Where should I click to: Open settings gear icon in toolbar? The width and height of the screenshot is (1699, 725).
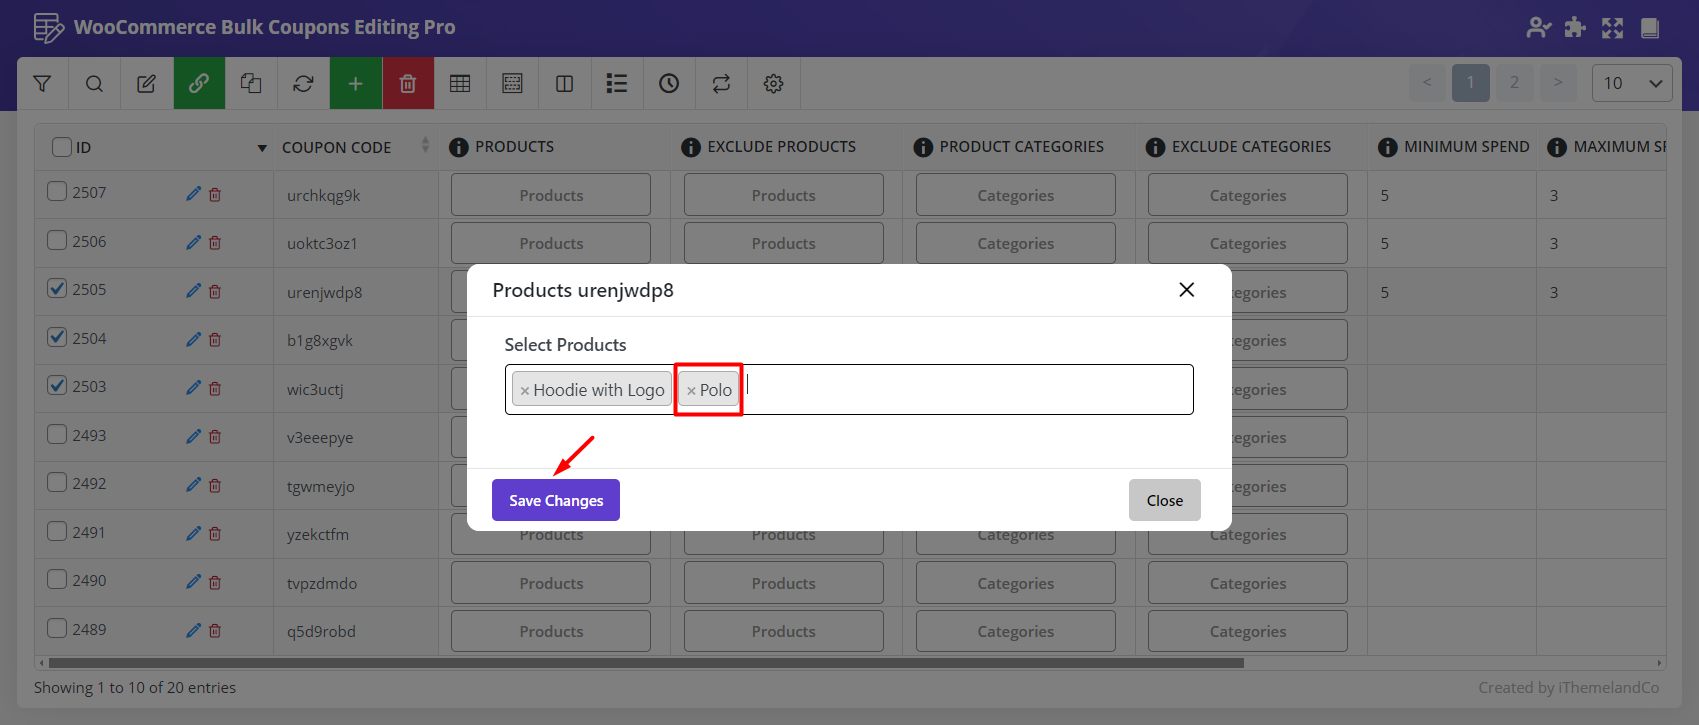[x=773, y=84]
